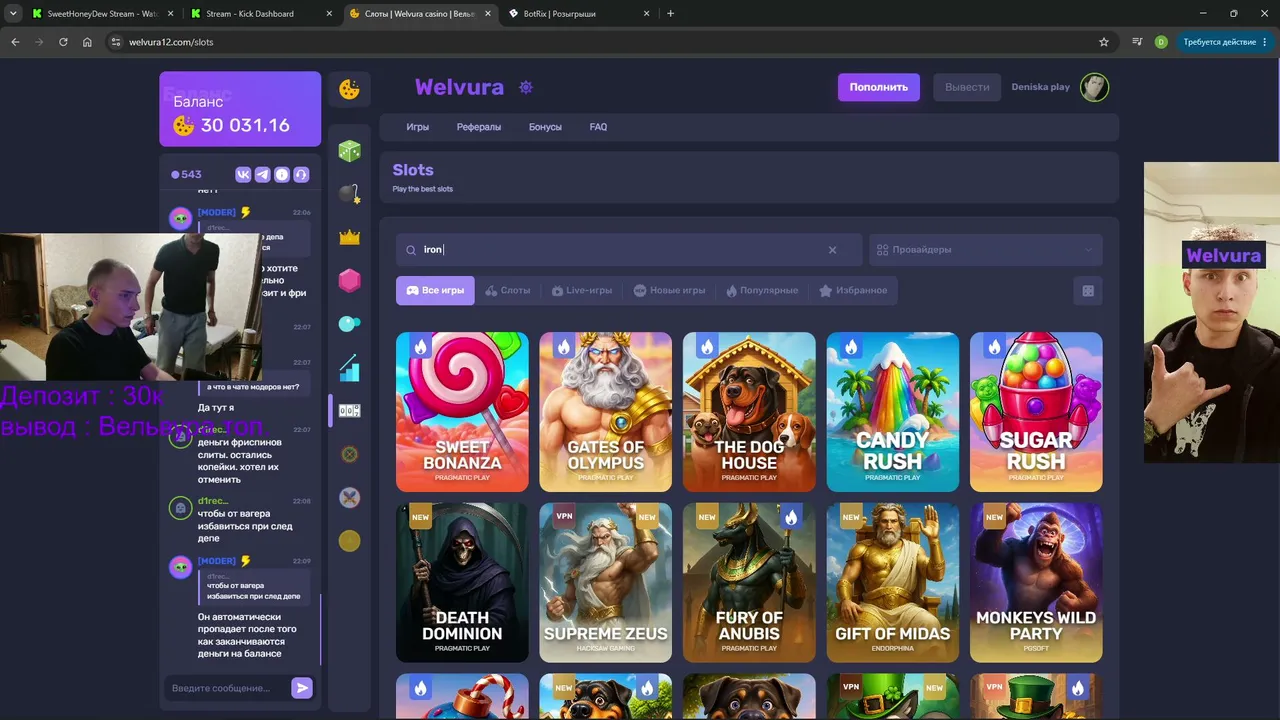The height and width of the screenshot is (720, 1280).
Task: Select the Все игры filter tab
Action: coord(435,291)
